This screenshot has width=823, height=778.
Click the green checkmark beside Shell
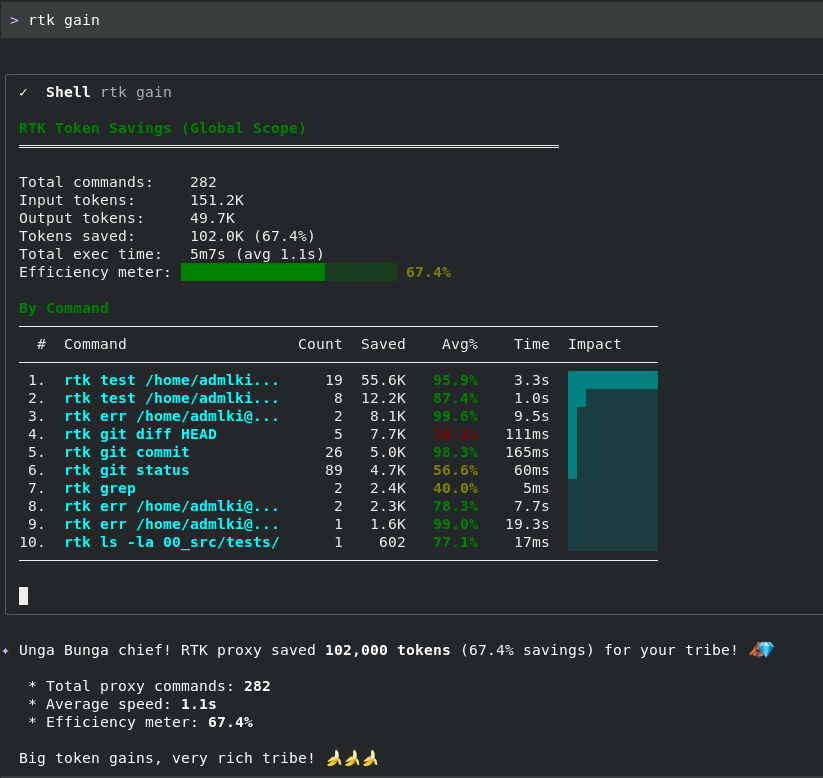(23, 92)
